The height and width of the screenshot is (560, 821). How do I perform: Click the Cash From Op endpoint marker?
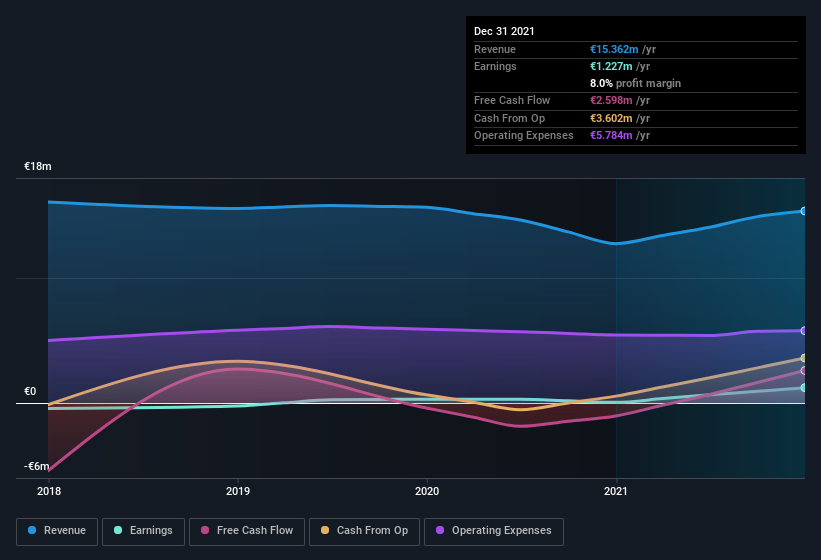pyautogui.click(x=803, y=358)
